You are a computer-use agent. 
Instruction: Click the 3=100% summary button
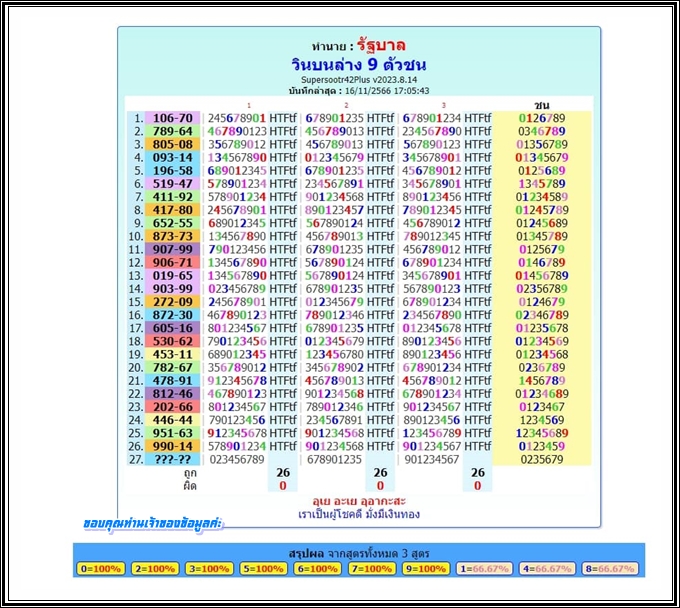click(x=209, y=569)
